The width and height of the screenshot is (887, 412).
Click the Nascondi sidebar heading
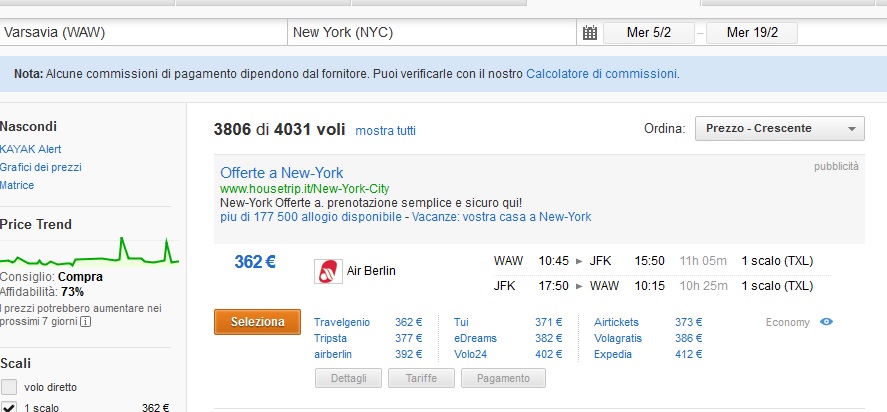click(x=28, y=126)
